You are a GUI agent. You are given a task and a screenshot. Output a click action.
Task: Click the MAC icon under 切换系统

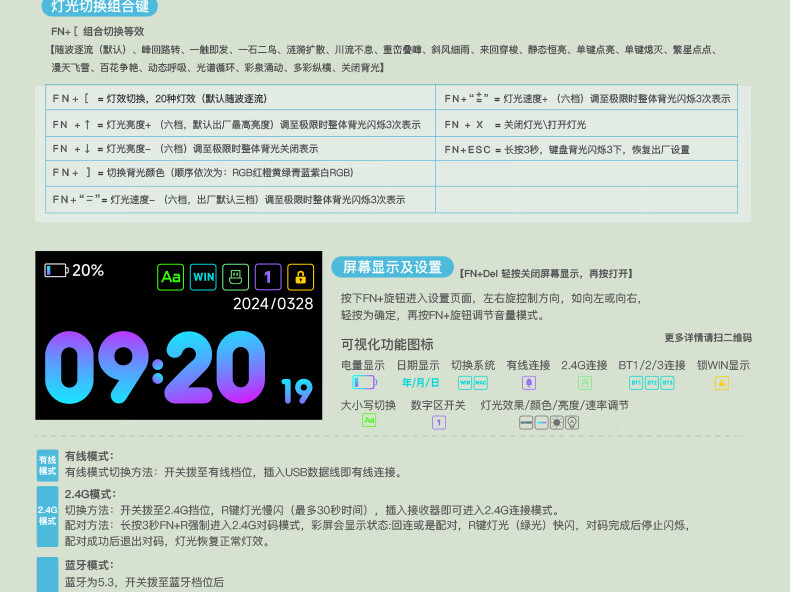tap(481, 382)
